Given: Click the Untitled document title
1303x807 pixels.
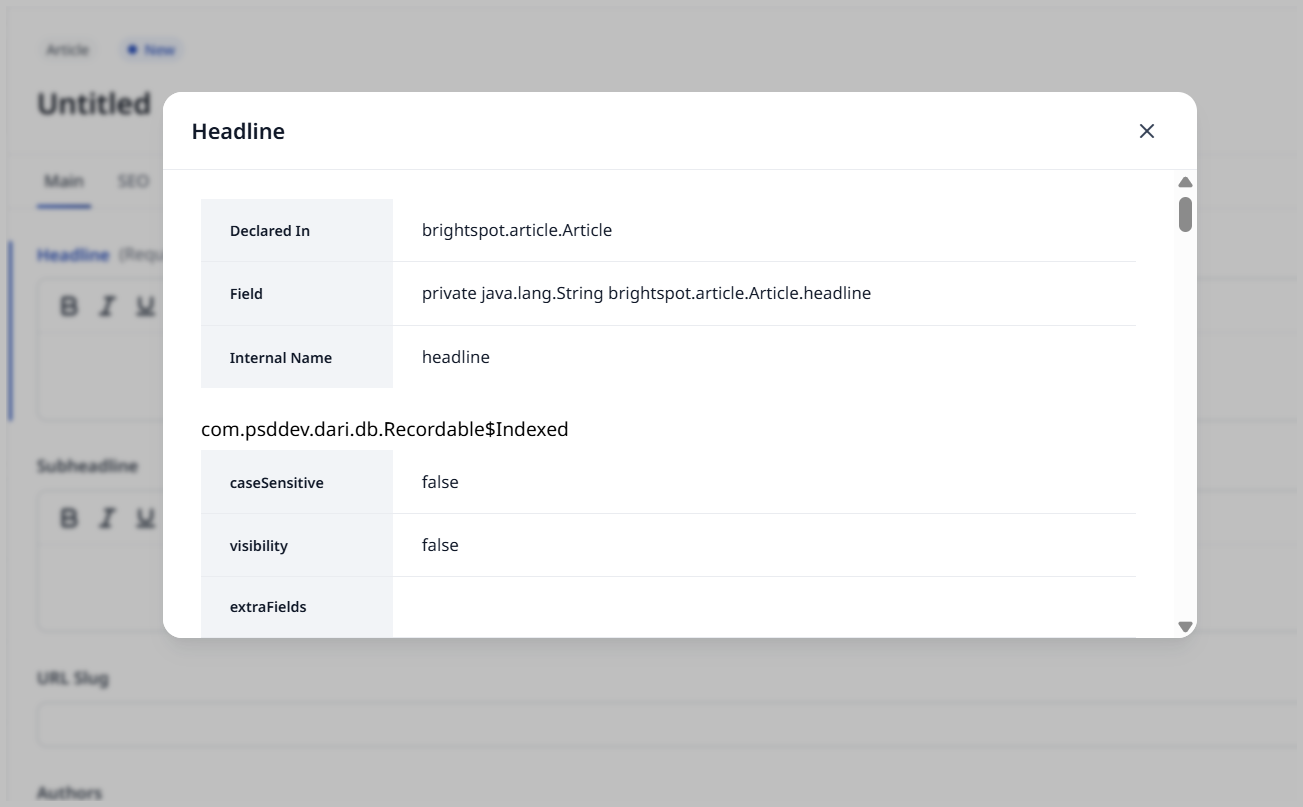Looking at the screenshot, I should [x=93, y=103].
